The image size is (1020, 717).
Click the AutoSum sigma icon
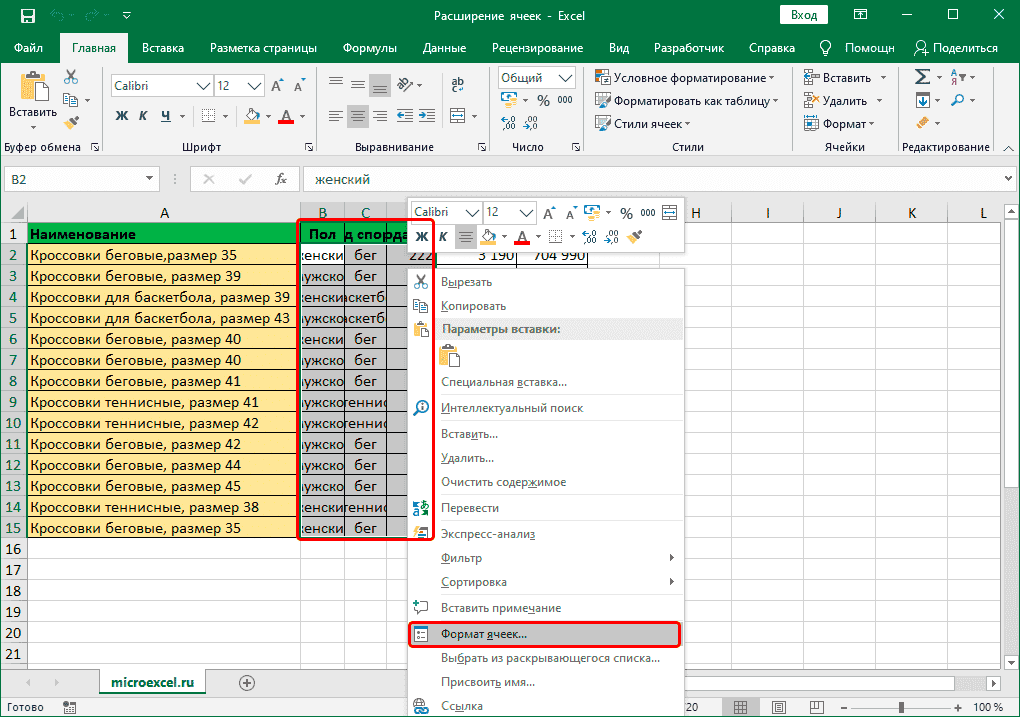click(x=922, y=77)
